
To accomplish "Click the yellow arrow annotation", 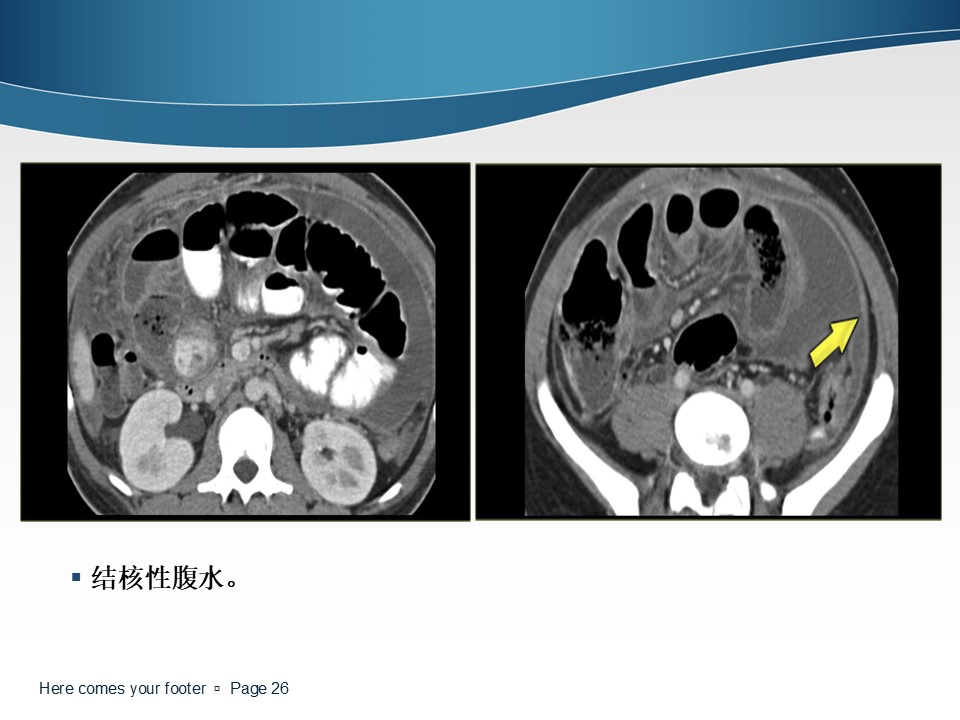I will pyautogui.click(x=834, y=342).
